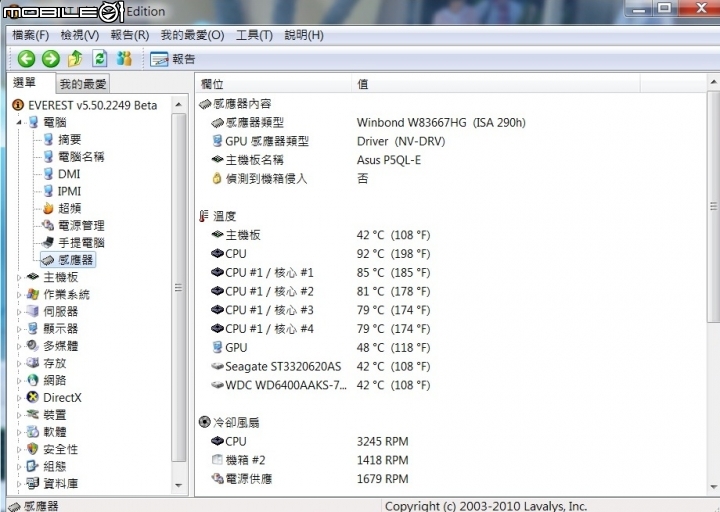The height and width of the screenshot is (512, 720).
Task: Open the 我的最愛(O) menu
Action: (192, 35)
